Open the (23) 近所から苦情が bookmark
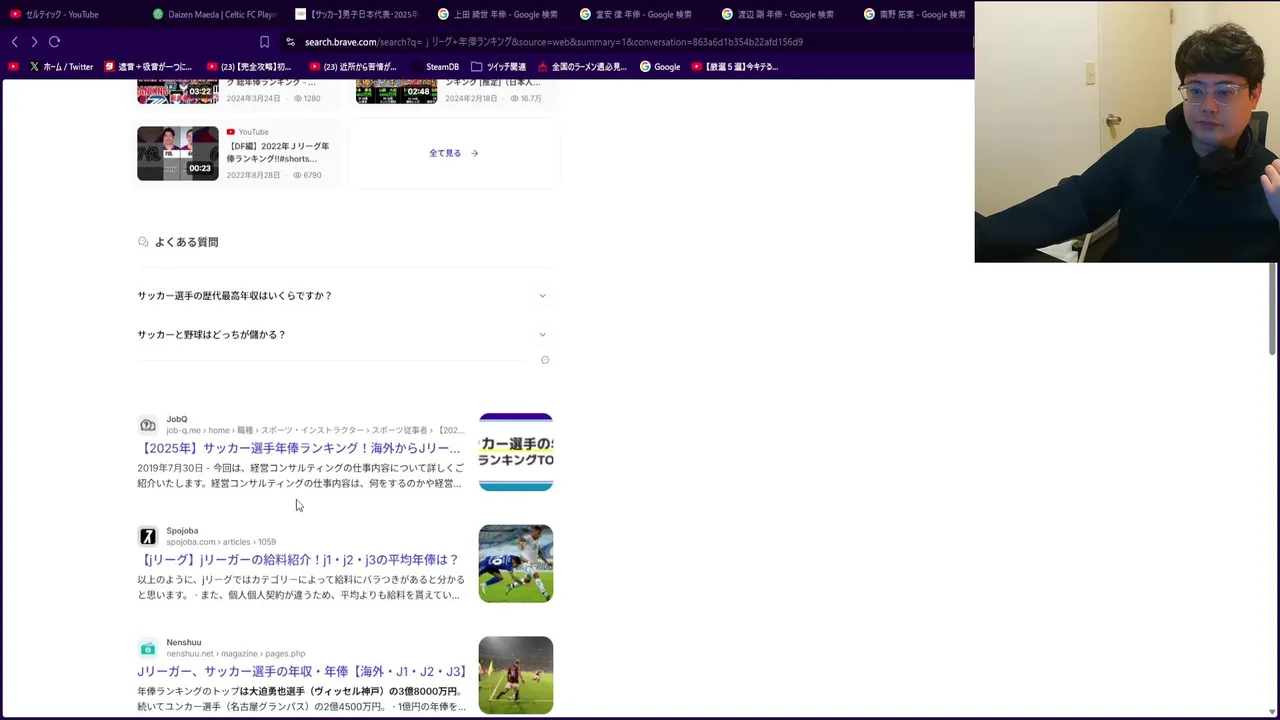This screenshot has height=720, width=1280. (353, 67)
